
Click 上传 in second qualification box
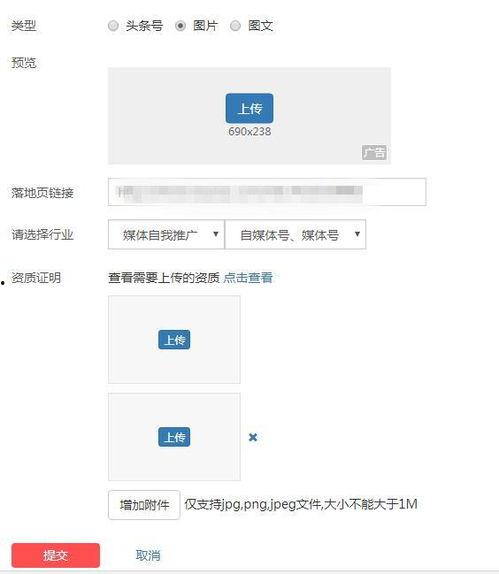coord(174,437)
